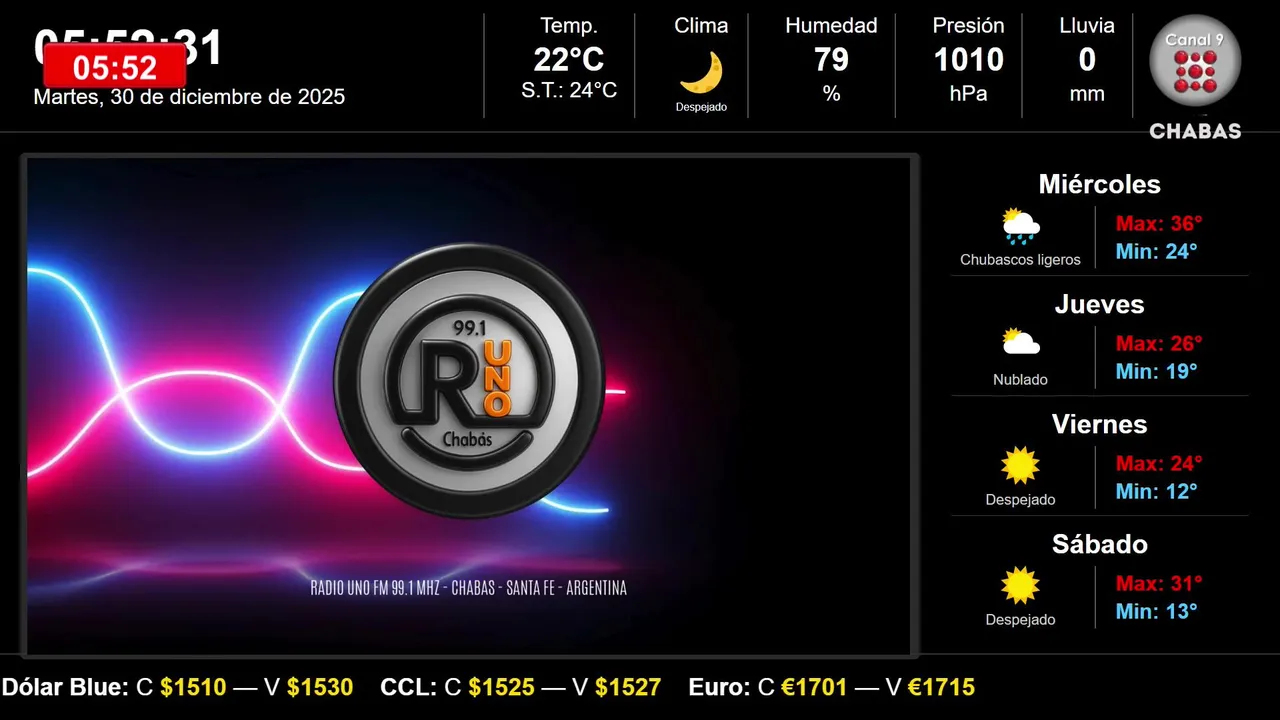Click the Miércoles rain cloud icon
Viewport: 1280px width, 720px height.
(x=1021, y=227)
